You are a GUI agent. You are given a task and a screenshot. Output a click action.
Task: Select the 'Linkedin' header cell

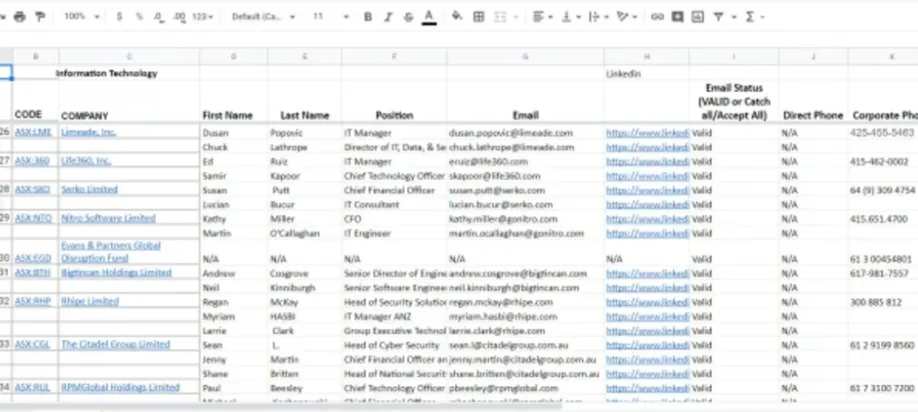tap(646, 74)
